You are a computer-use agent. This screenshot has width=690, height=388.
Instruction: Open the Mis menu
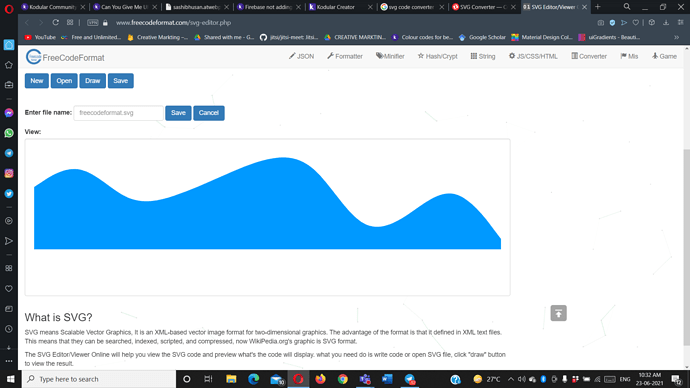pyautogui.click(x=629, y=56)
